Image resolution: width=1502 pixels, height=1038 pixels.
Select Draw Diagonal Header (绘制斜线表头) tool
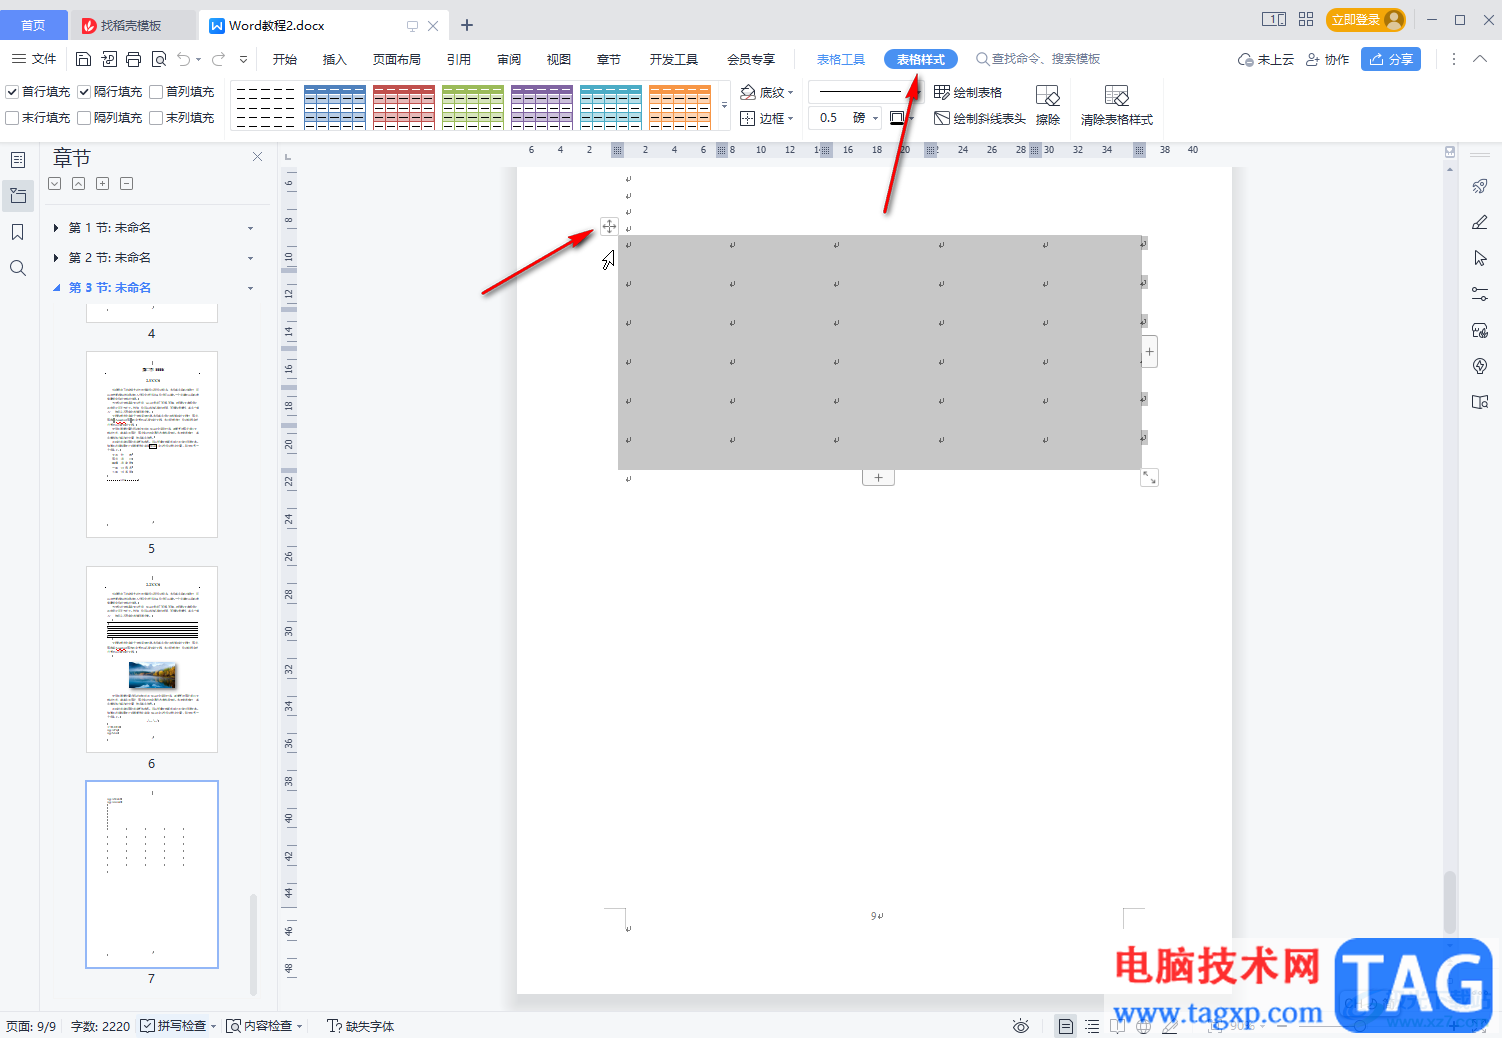click(x=980, y=118)
